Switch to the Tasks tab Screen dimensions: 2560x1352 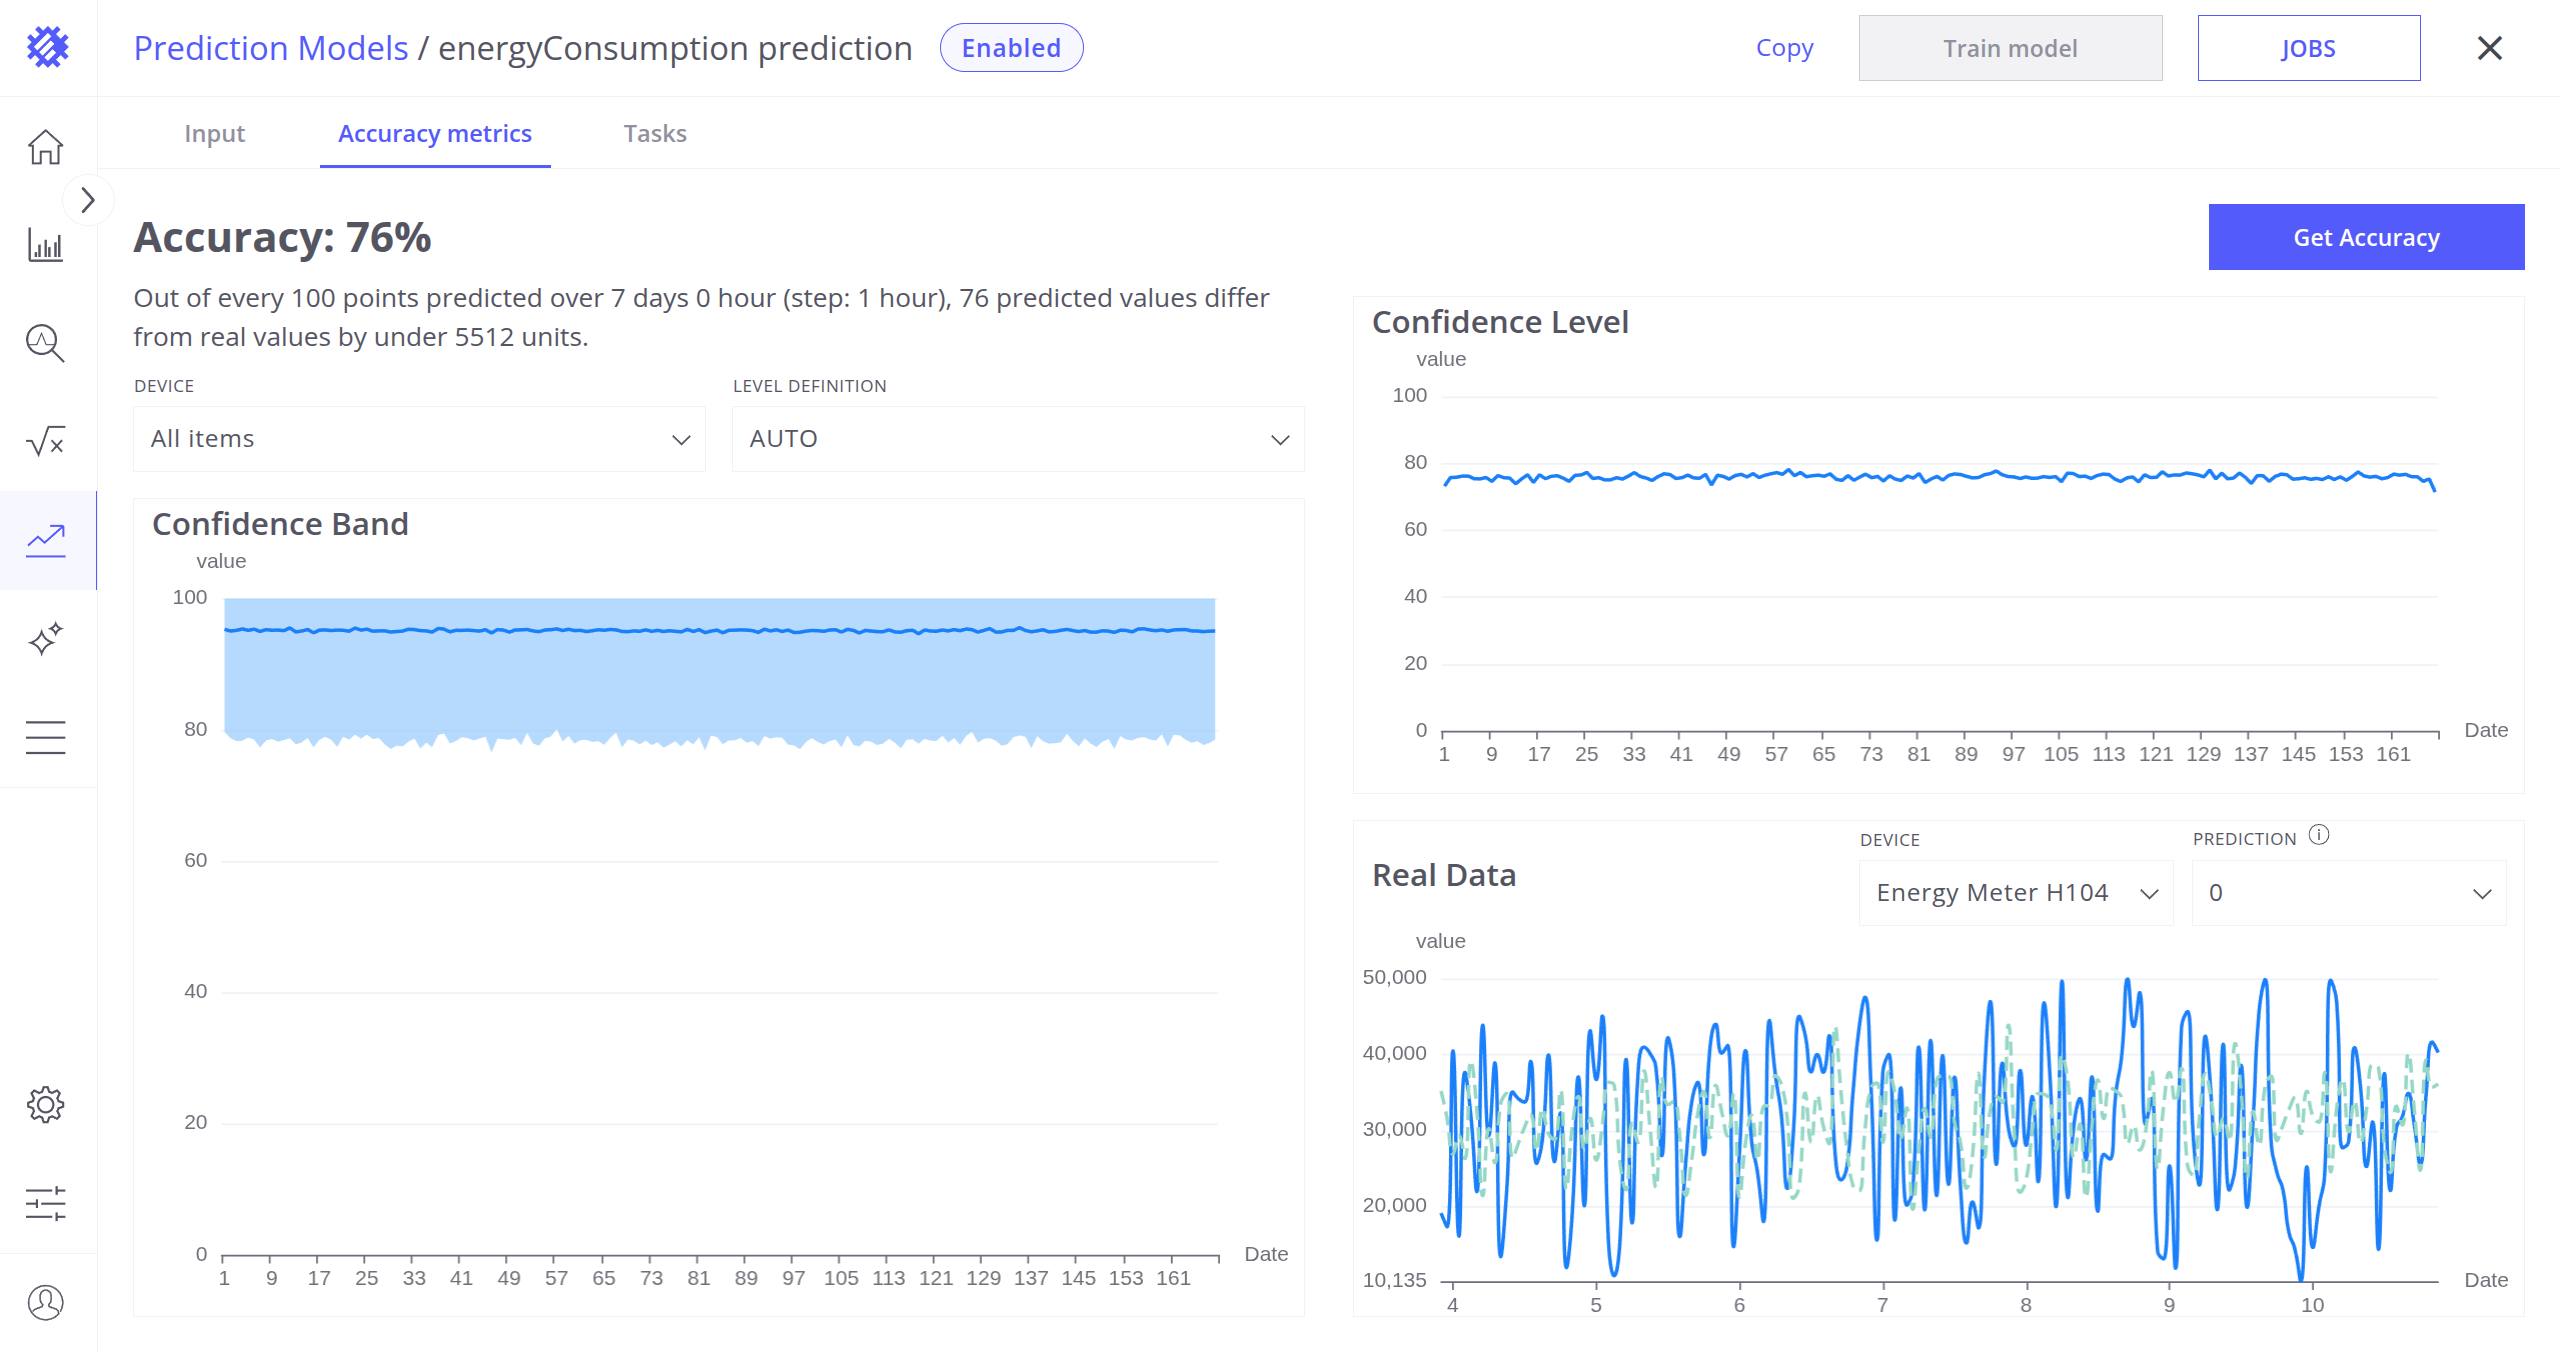click(x=655, y=134)
